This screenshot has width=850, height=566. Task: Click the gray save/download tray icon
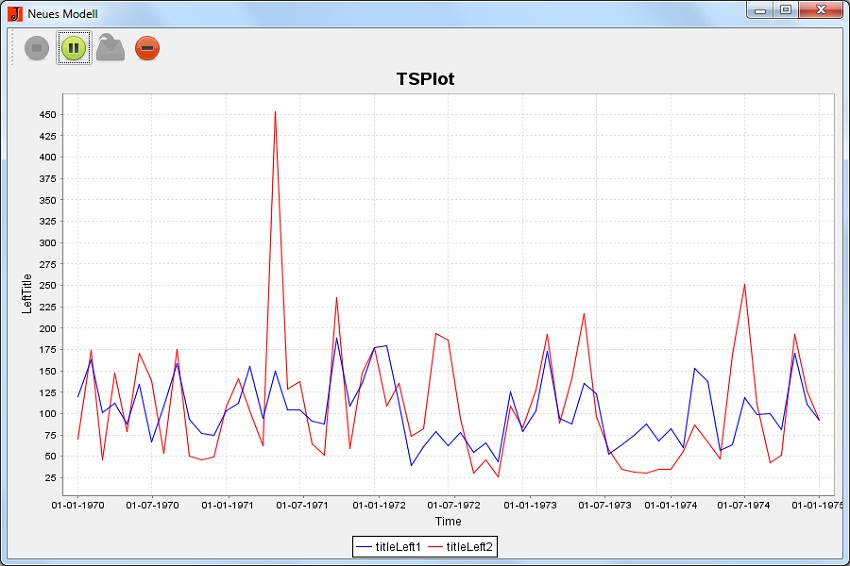pos(110,48)
